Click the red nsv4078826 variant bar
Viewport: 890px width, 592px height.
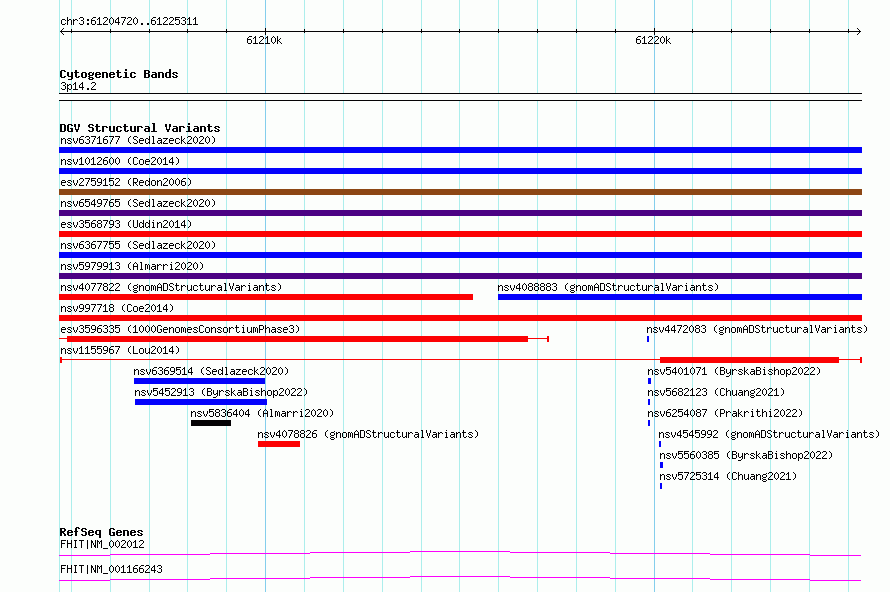pyautogui.click(x=279, y=444)
